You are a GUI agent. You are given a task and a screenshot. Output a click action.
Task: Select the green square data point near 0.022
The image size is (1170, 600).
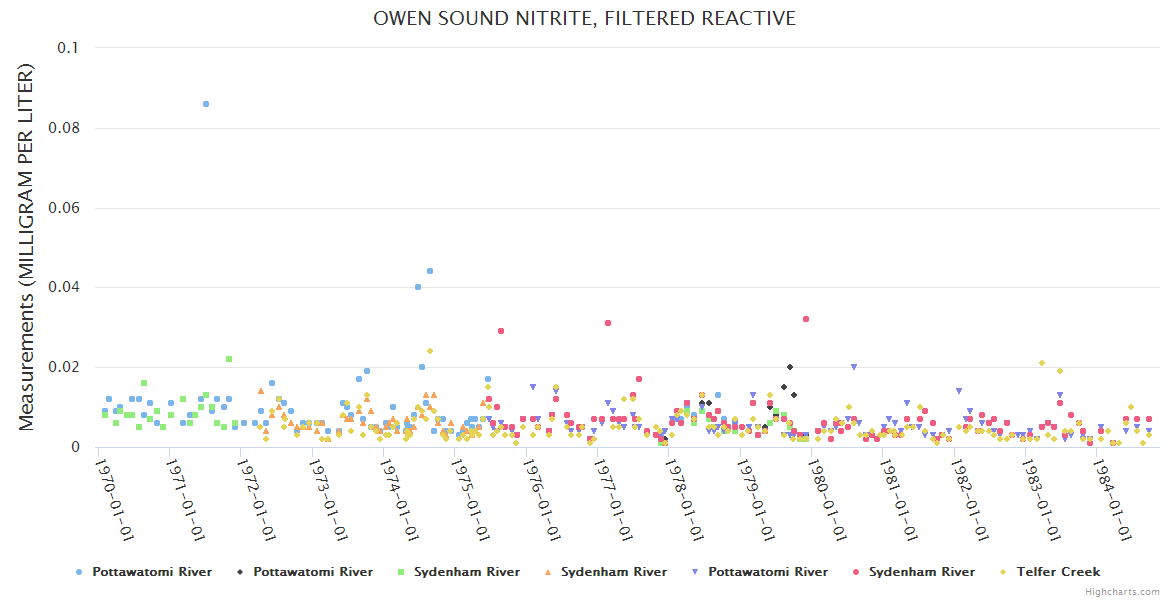point(229,359)
